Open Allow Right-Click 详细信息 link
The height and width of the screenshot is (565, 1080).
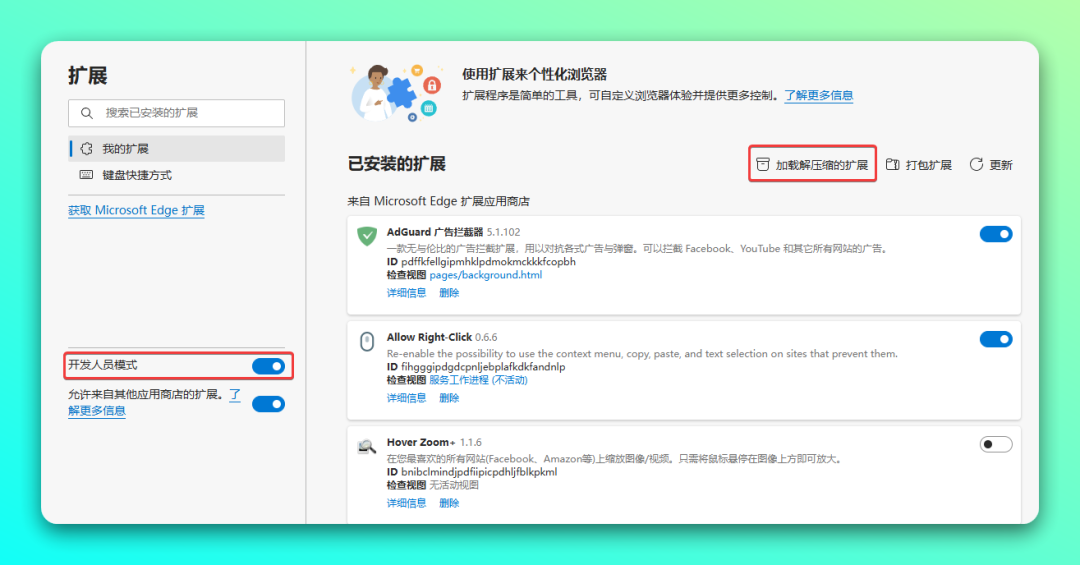pyautogui.click(x=406, y=398)
